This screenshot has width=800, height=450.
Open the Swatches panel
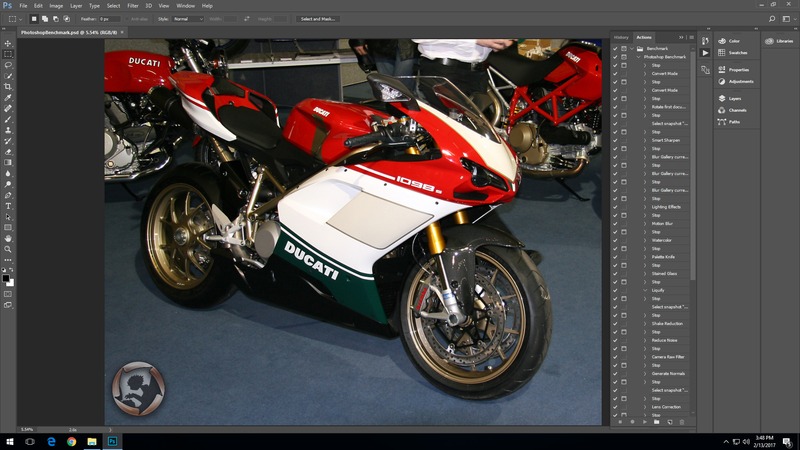tap(722, 52)
